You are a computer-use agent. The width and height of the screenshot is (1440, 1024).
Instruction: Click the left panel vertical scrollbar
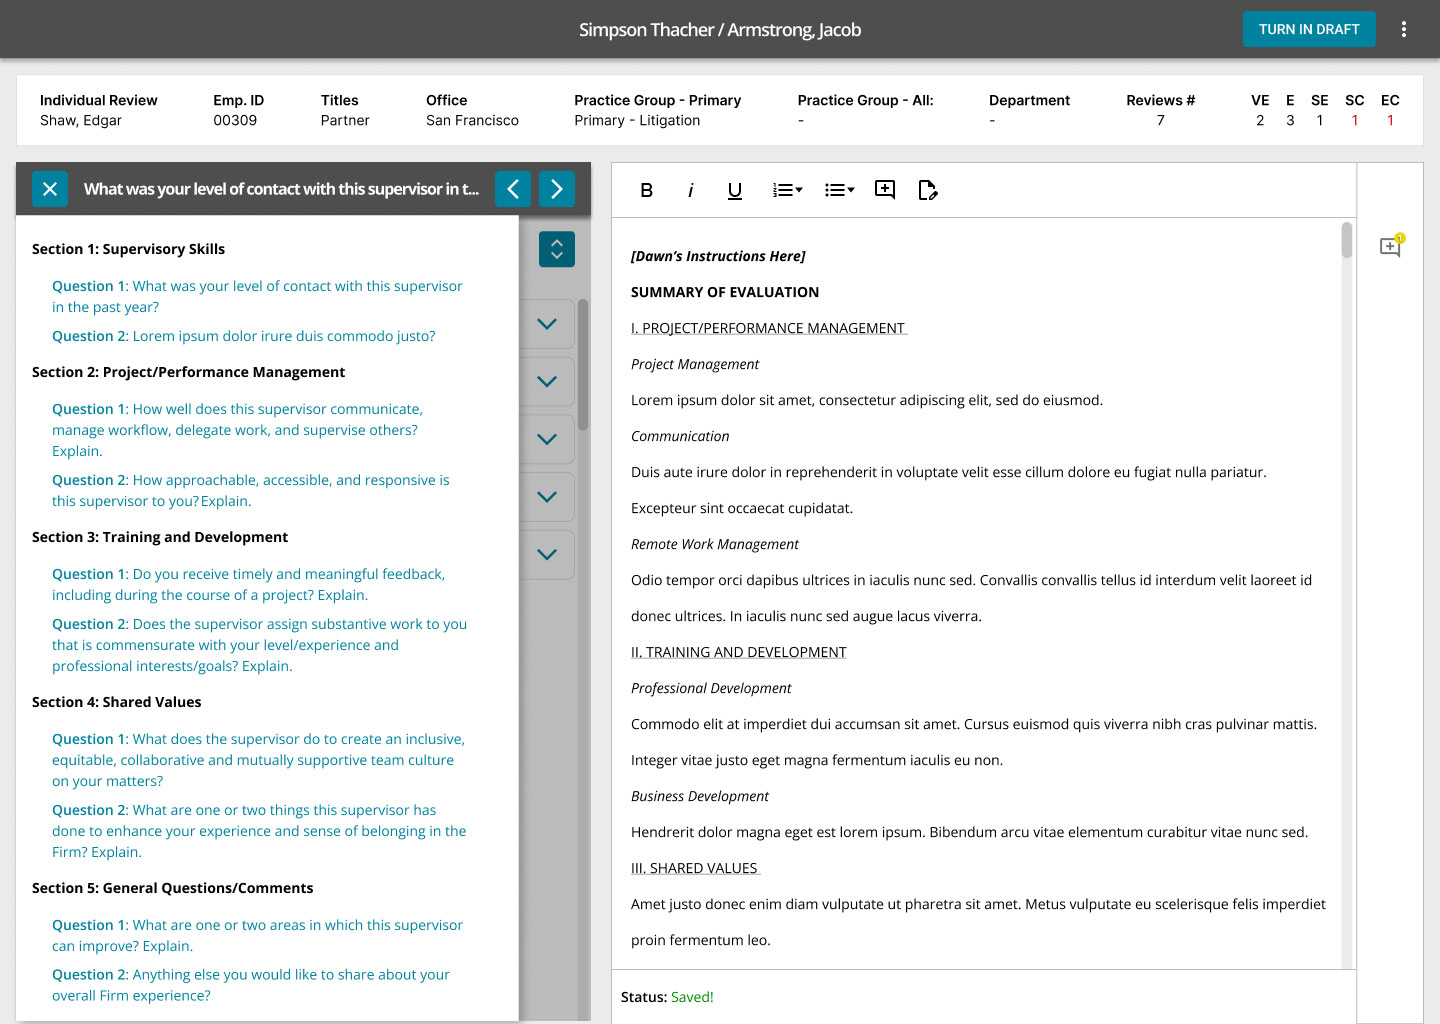[x=583, y=365]
